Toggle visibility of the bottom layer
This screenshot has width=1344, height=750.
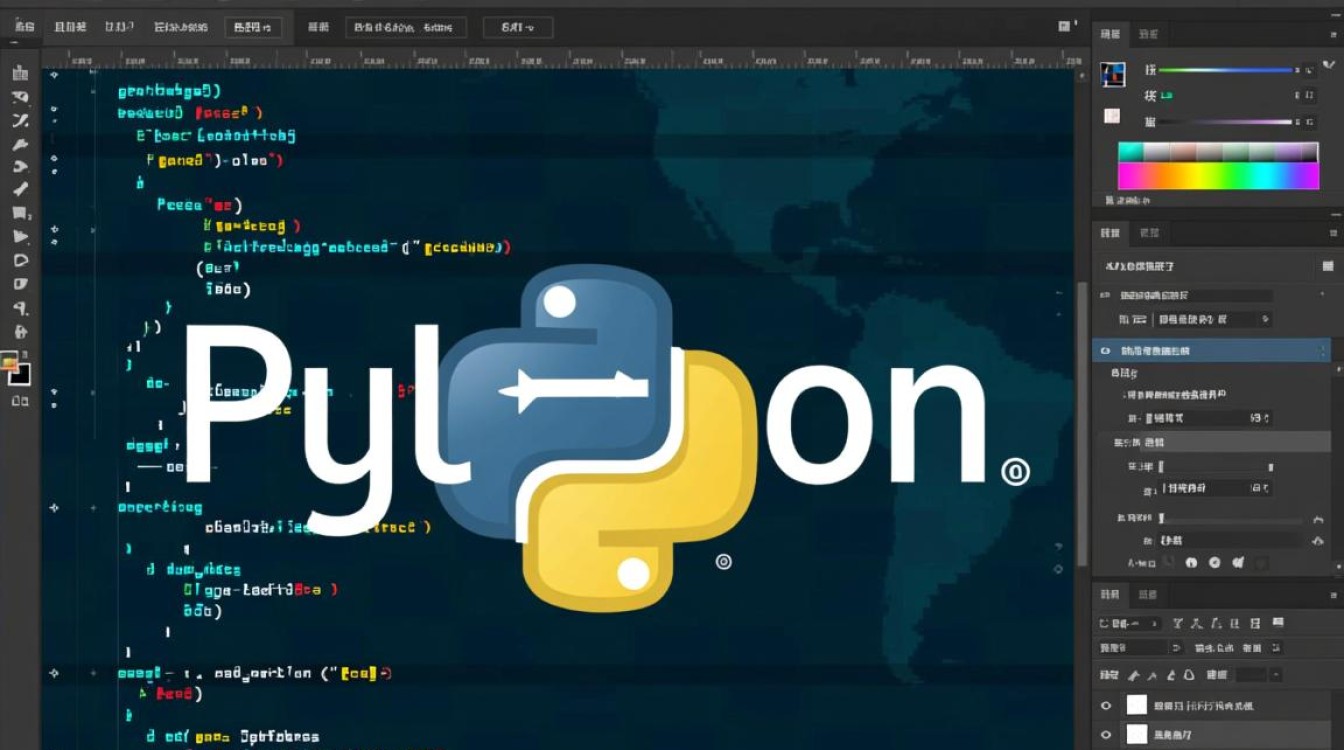(x=1106, y=735)
